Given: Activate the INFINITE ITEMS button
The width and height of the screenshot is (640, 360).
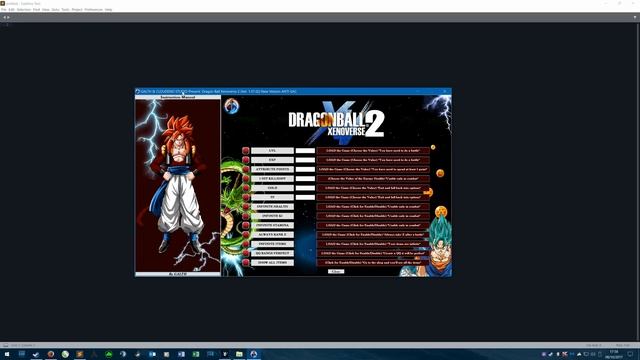Looking at the screenshot, I should click(x=272, y=244).
